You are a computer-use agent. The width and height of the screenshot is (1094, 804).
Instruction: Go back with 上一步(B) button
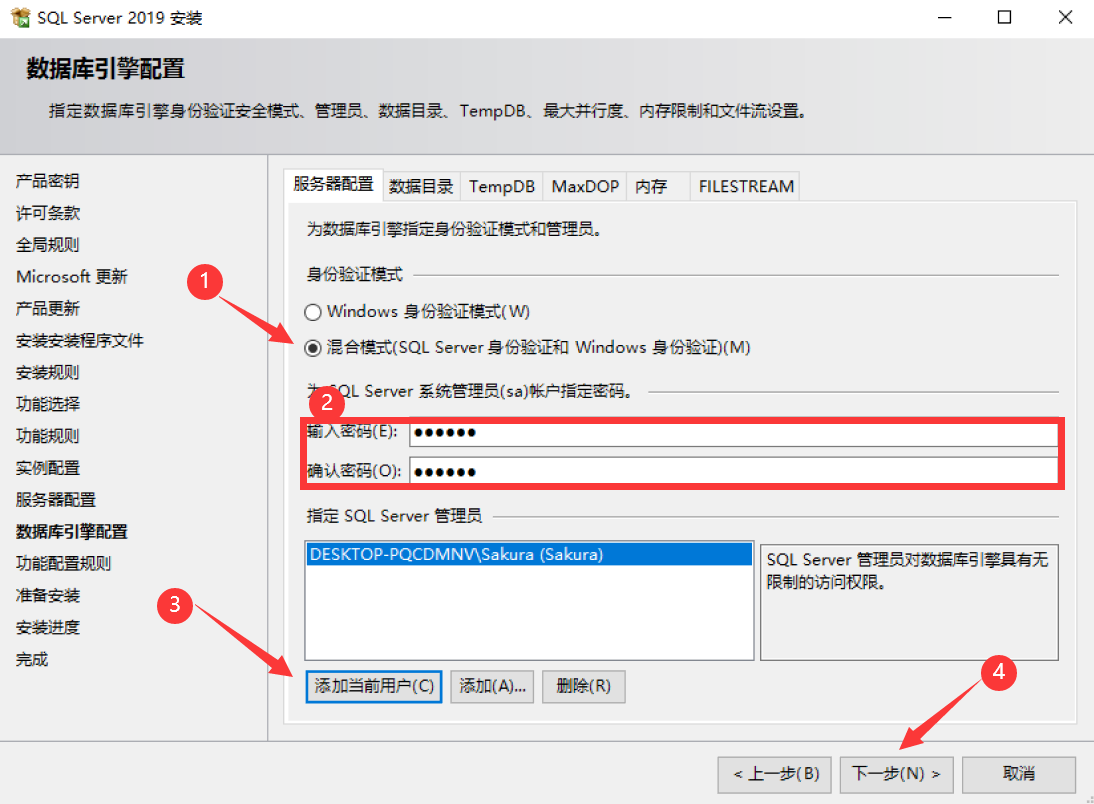774,774
